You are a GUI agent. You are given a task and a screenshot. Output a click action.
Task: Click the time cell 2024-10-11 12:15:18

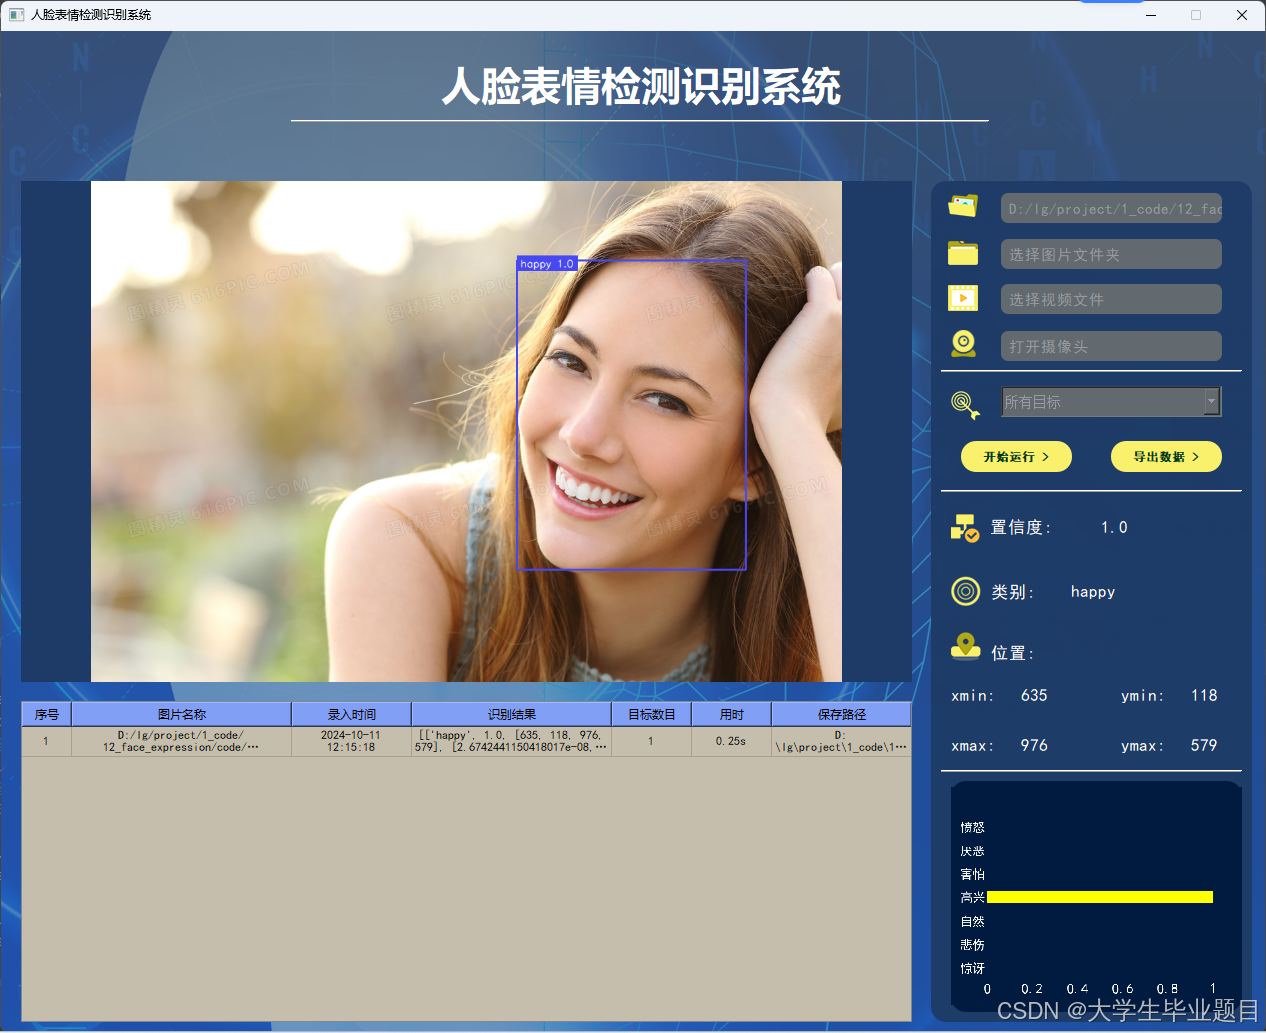351,741
